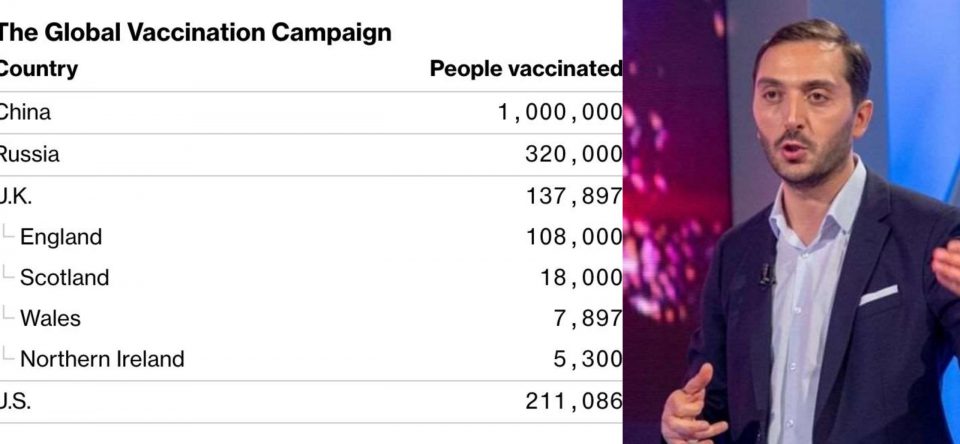Click the tree branch icon beside Wales
960x444 pixels.
(8, 314)
